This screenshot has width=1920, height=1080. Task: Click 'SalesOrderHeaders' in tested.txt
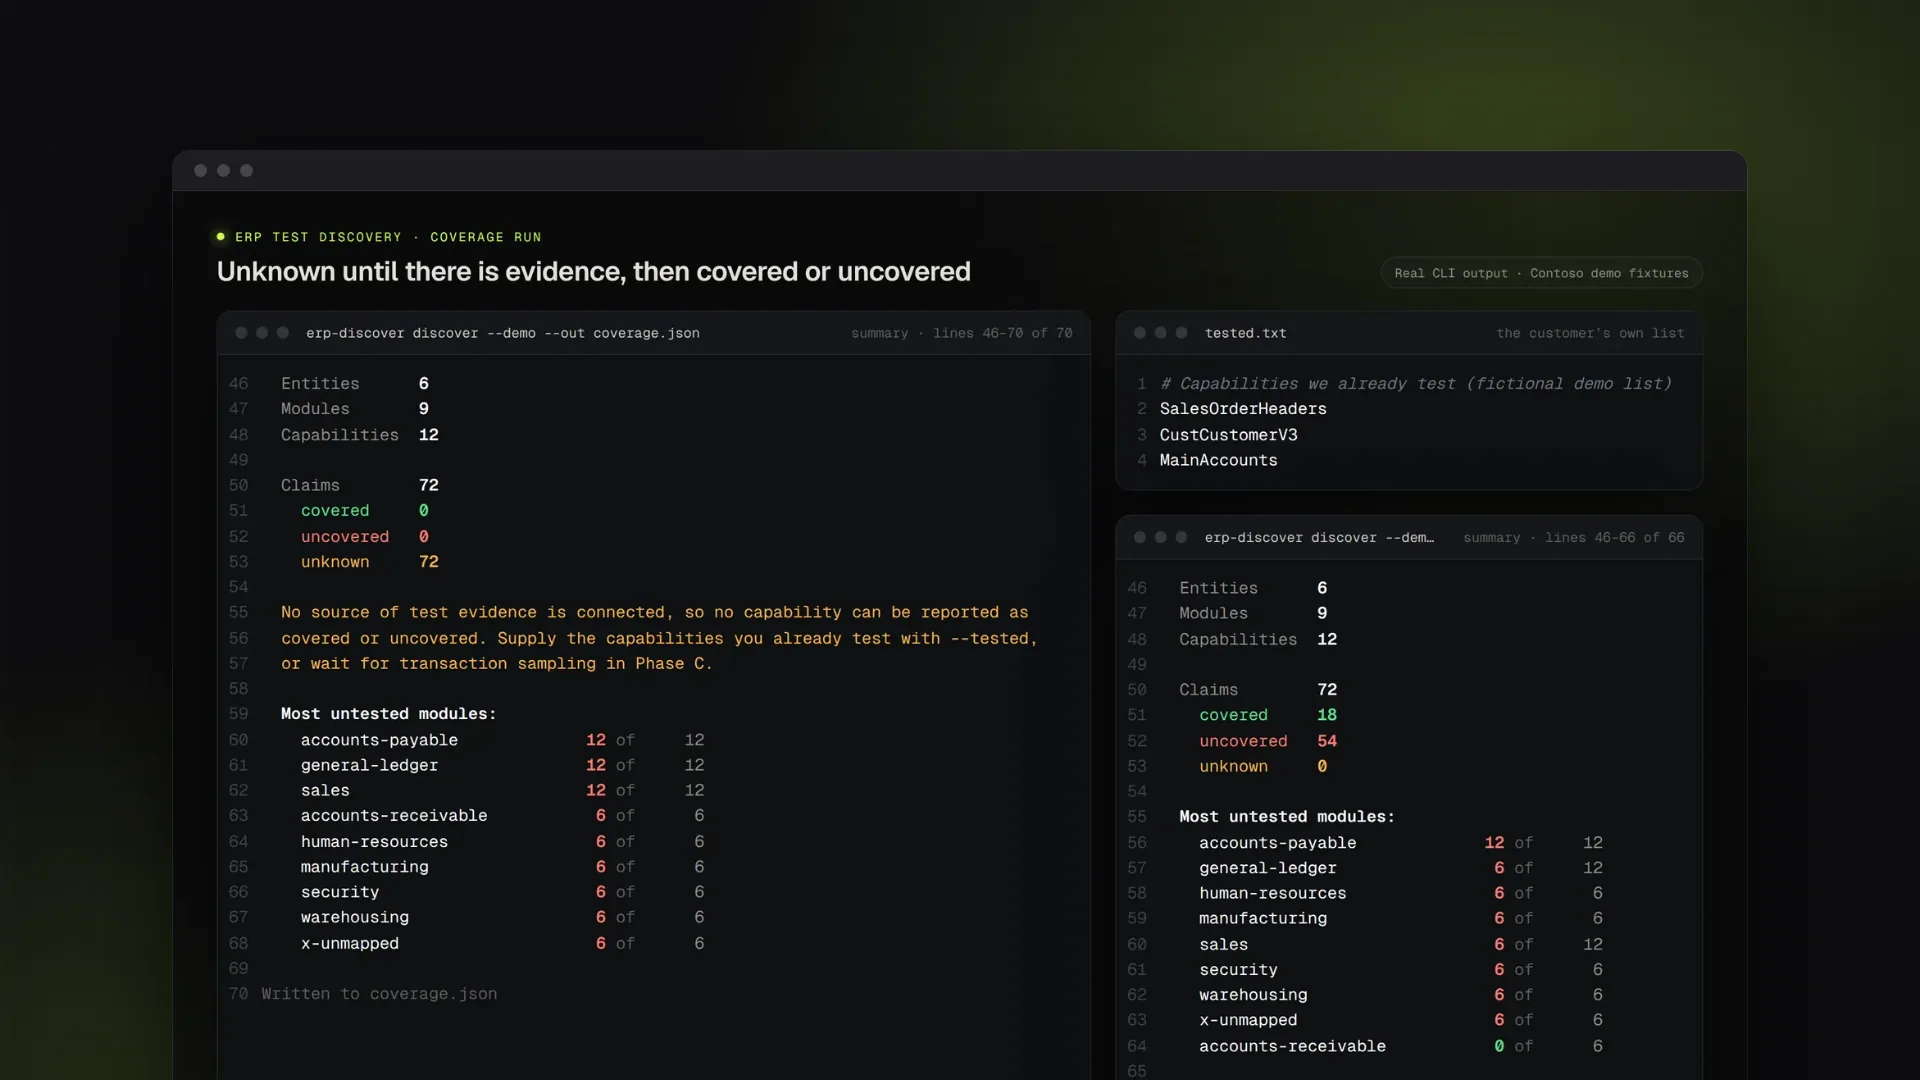[x=1243, y=409]
